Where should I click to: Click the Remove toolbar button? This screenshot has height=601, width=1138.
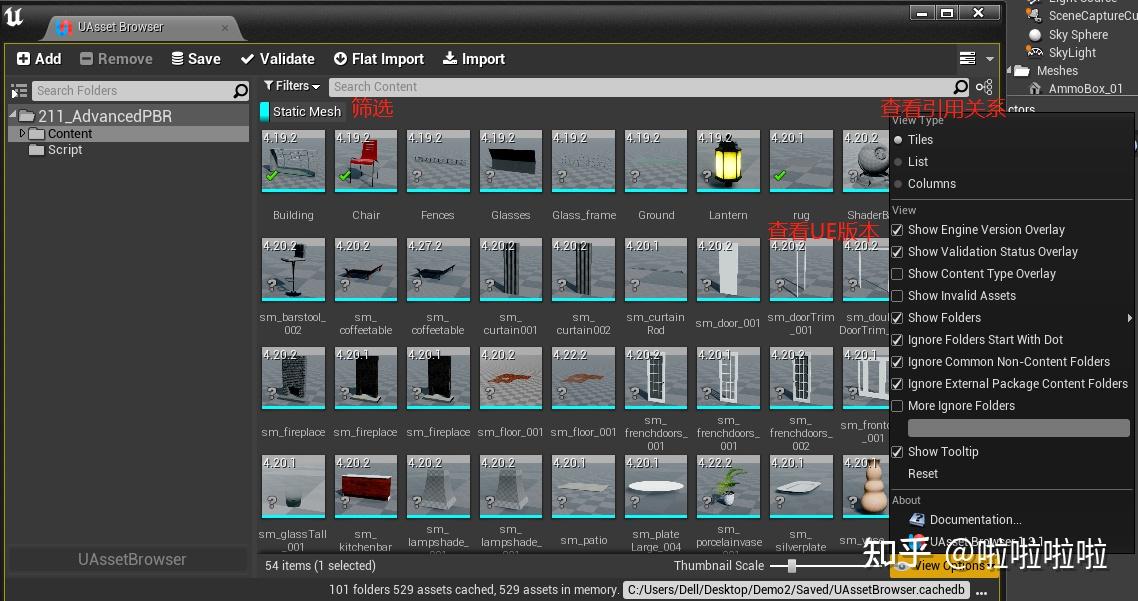[116, 59]
